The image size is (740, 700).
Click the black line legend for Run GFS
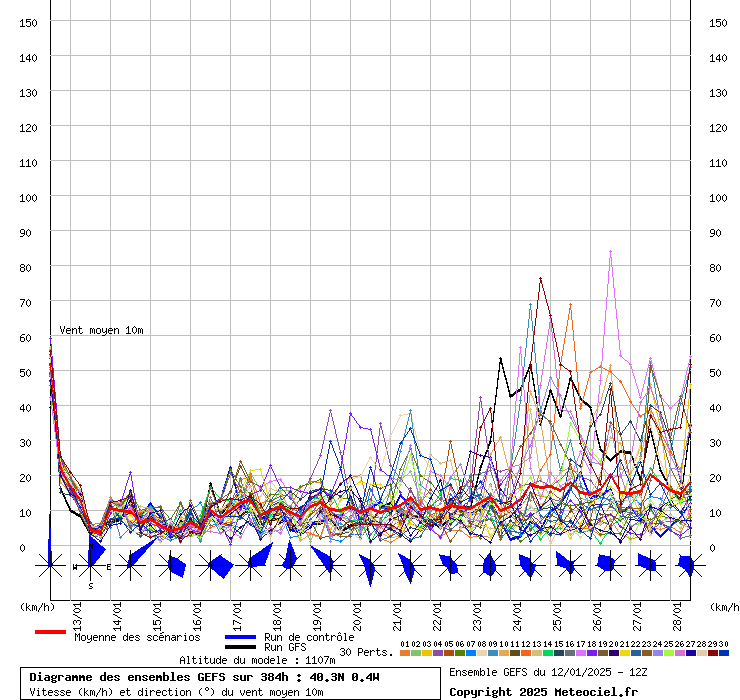tap(240, 647)
